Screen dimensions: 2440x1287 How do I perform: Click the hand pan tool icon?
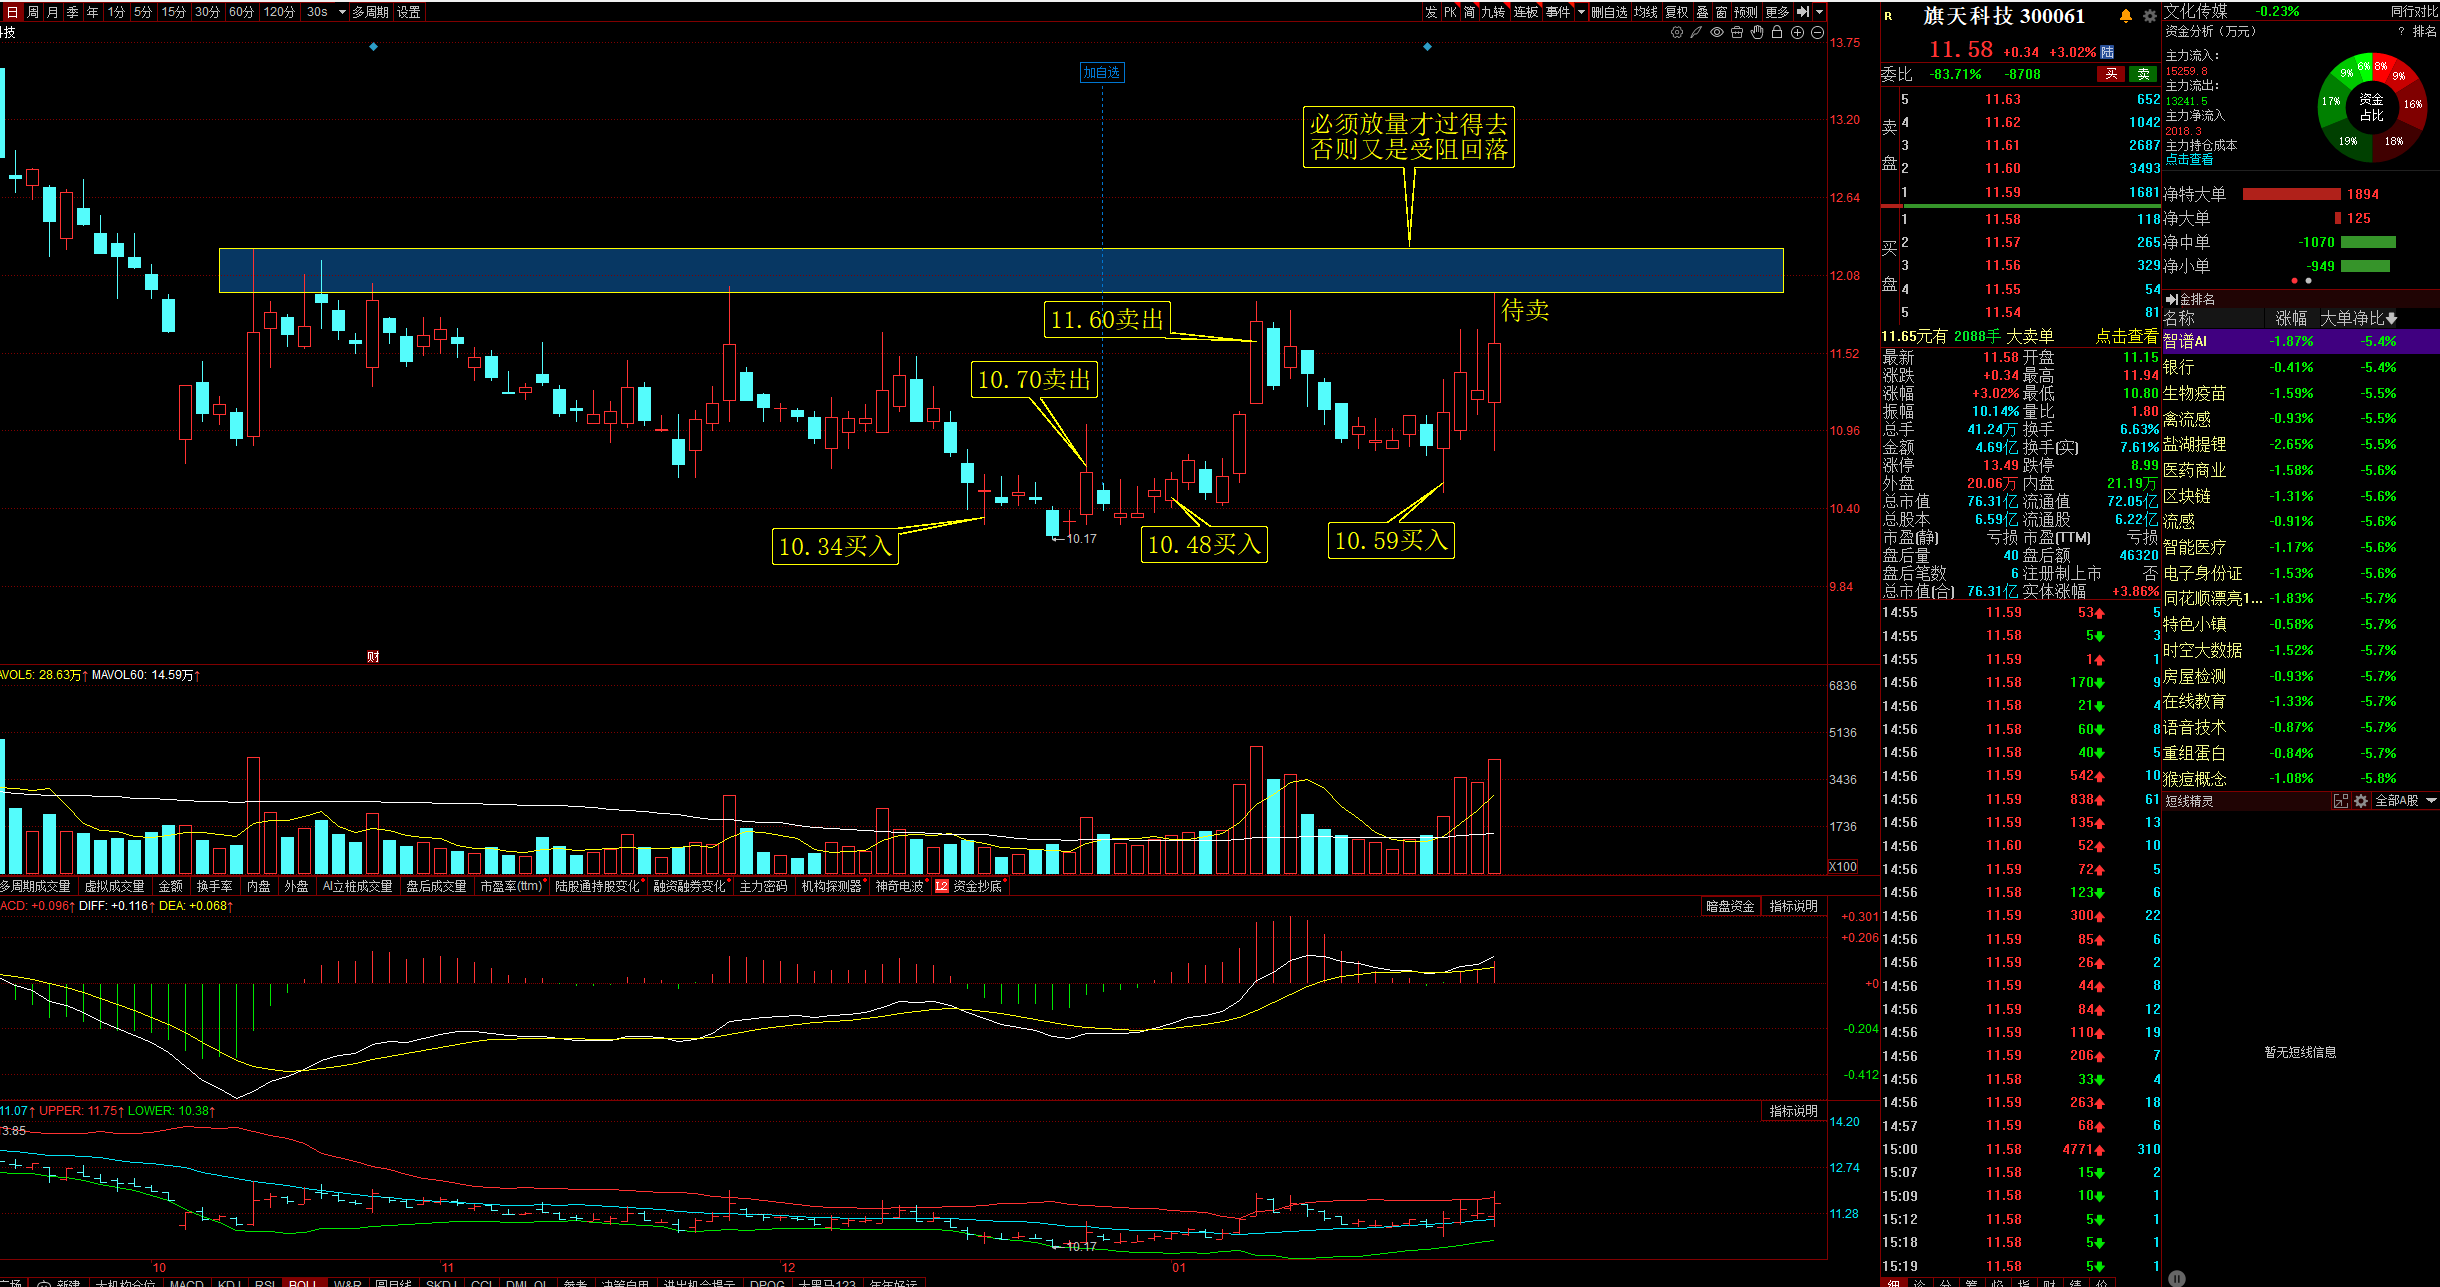[x=1757, y=33]
